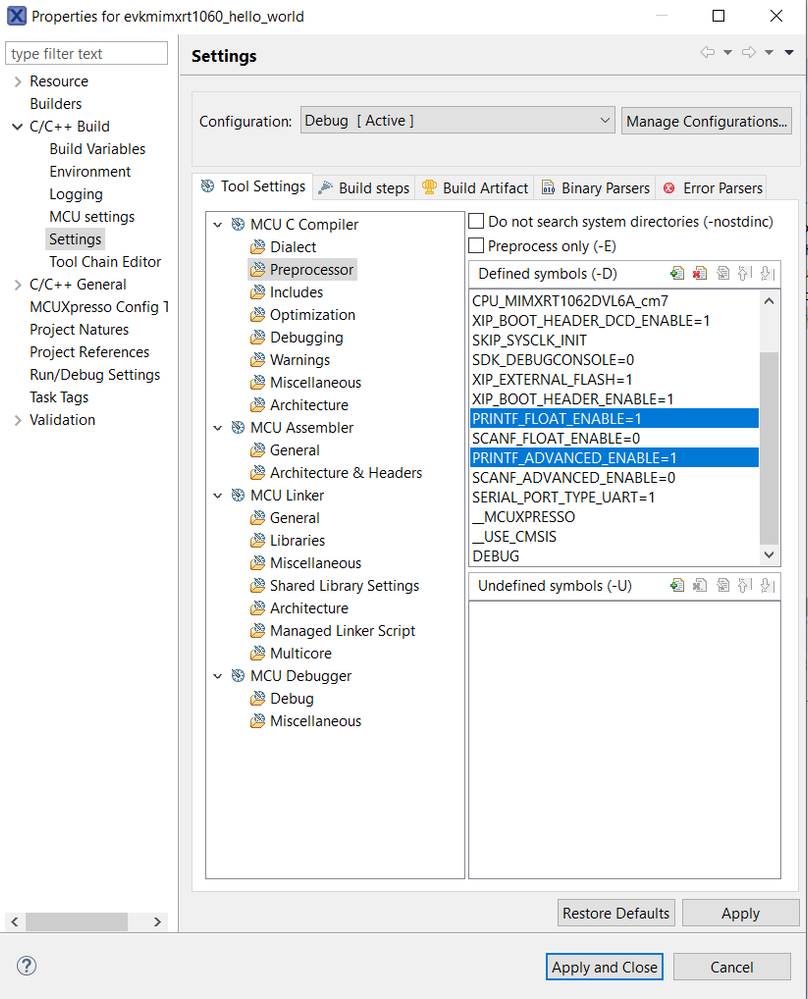Click Manage Configurations button
Viewport: 808px width, 999px height.
[706, 121]
